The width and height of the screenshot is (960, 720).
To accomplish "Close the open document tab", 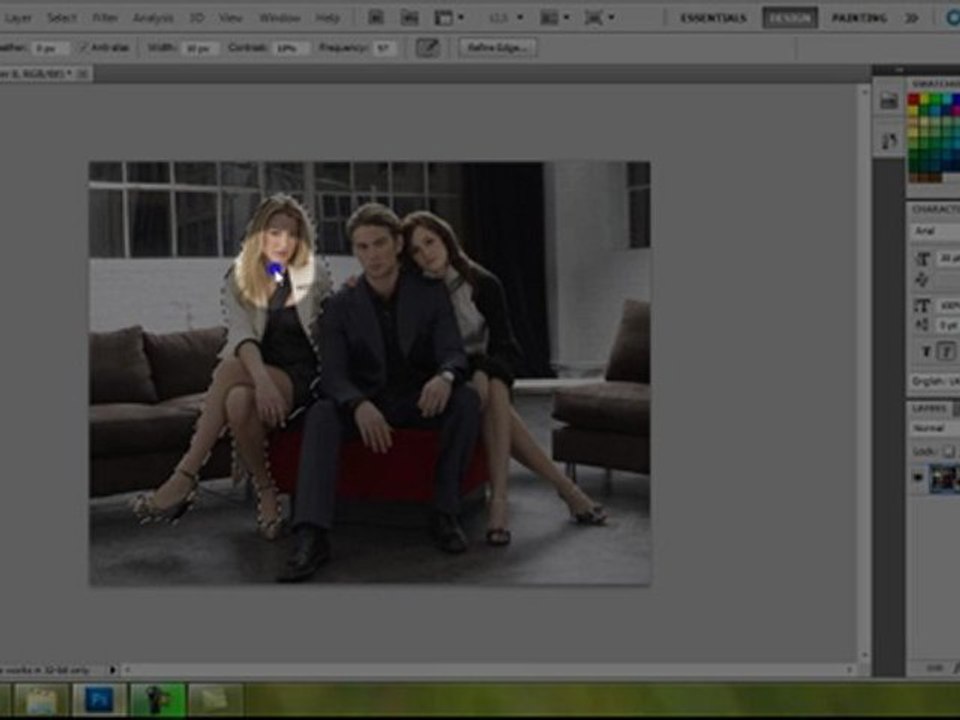I will [83, 74].
